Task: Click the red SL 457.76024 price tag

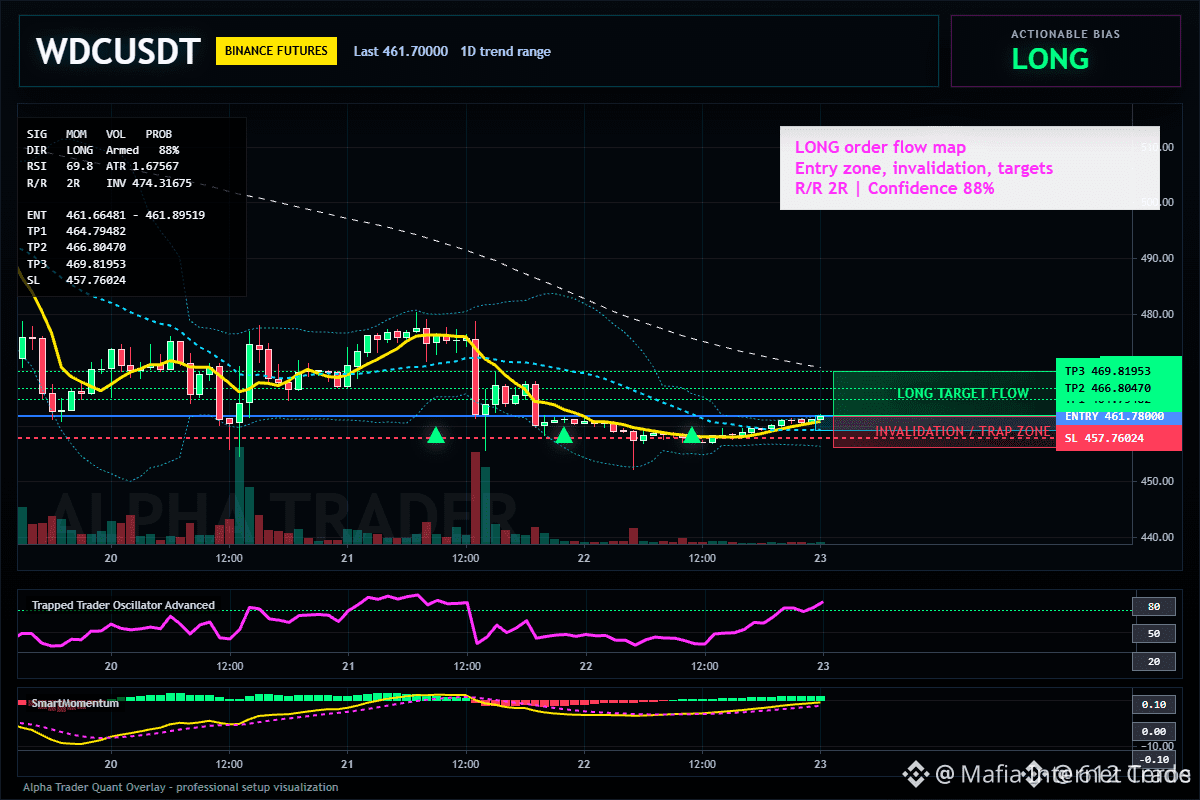Action: click(x=1118, y=438)
